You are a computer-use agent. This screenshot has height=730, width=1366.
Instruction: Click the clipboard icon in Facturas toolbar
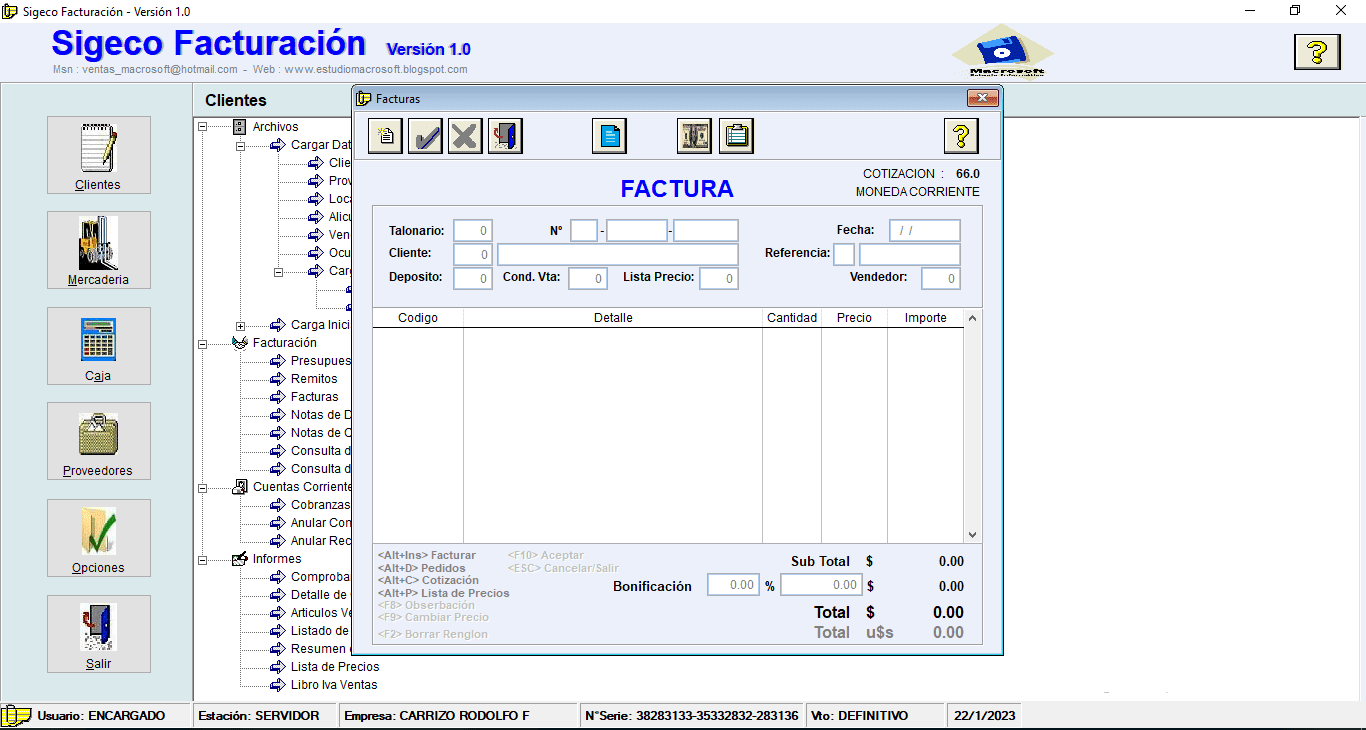pyautogui.click(x=736, y=136)
